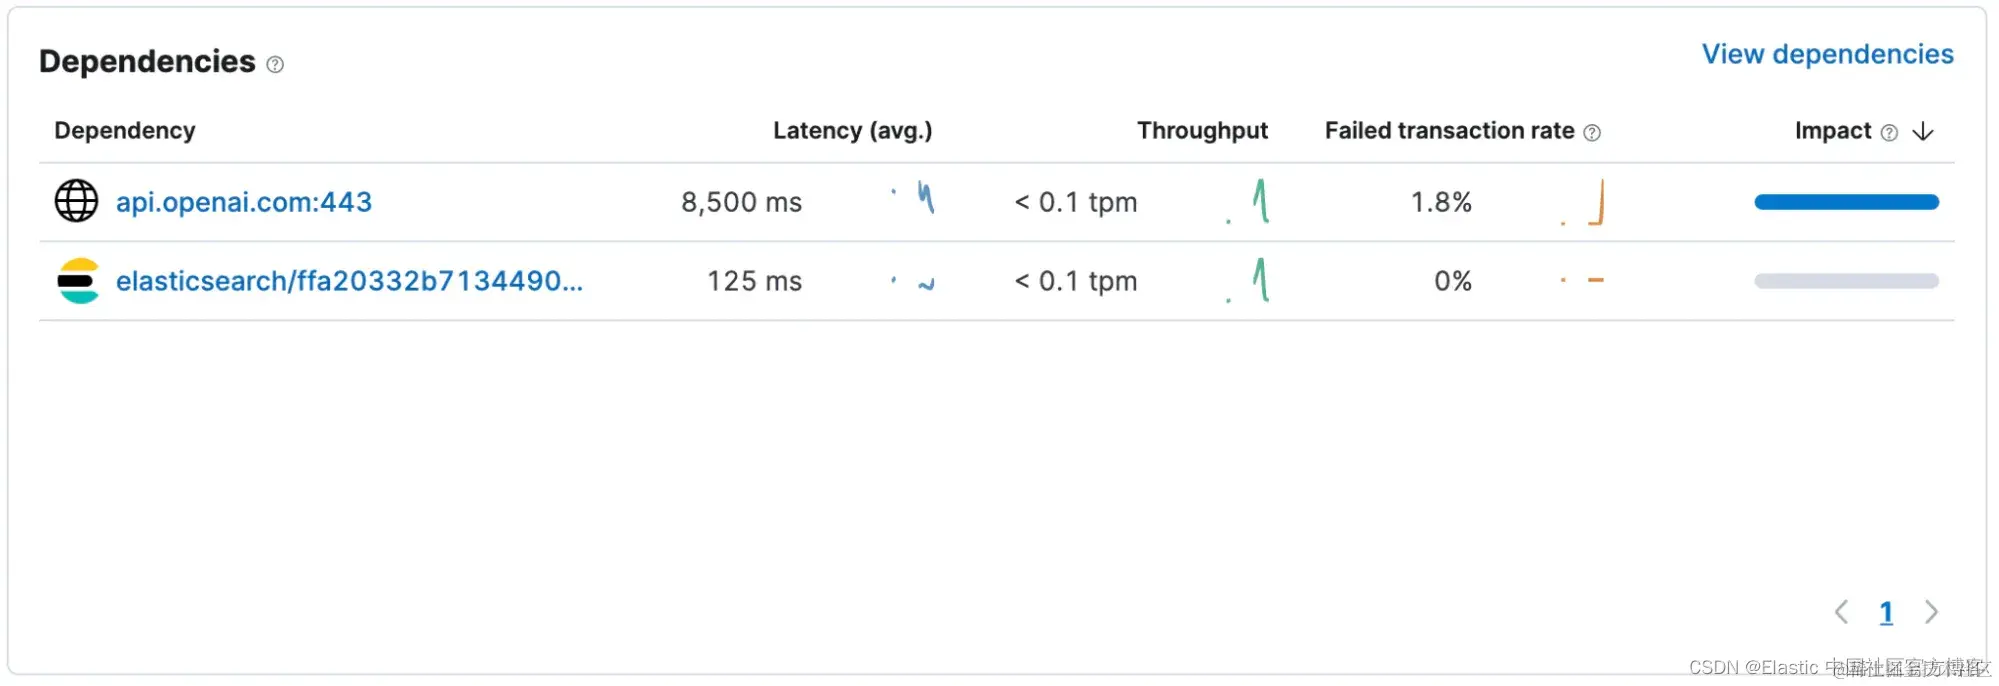Click the Throughput column header

pyautogui.click(x=1202, y=131)
